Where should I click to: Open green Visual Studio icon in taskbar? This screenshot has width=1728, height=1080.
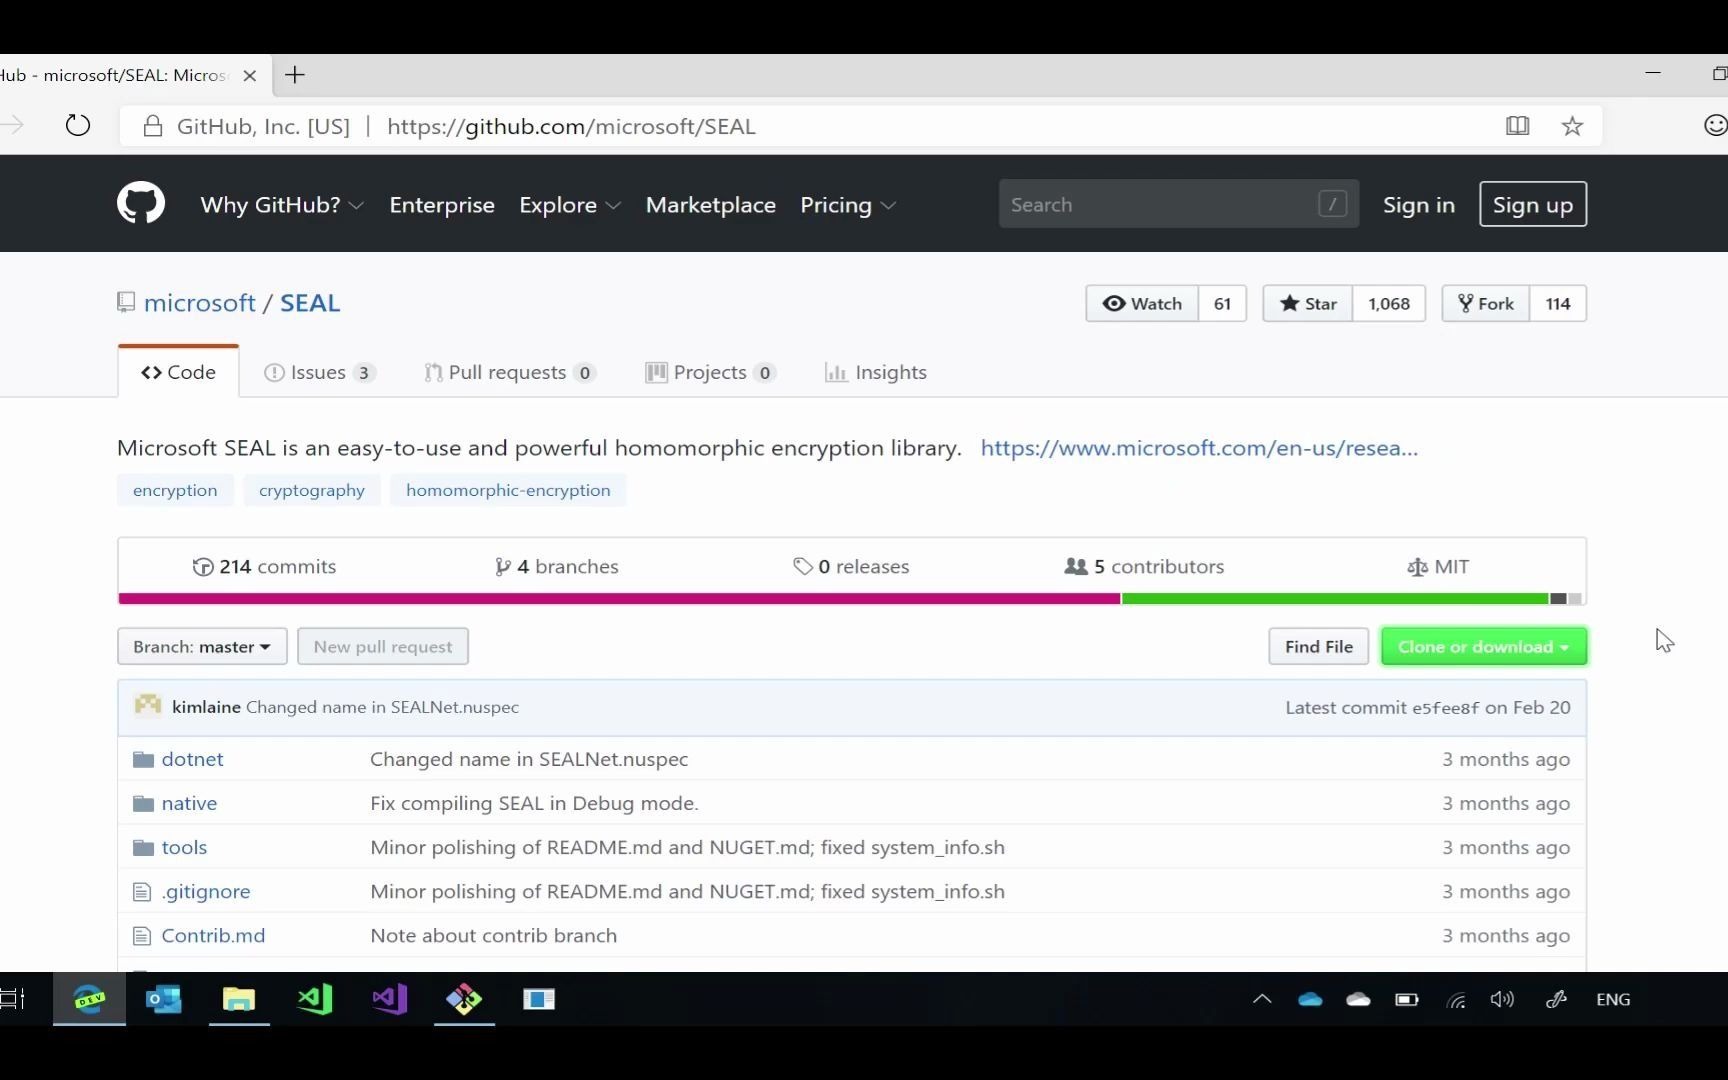click(x=315, y=999)
